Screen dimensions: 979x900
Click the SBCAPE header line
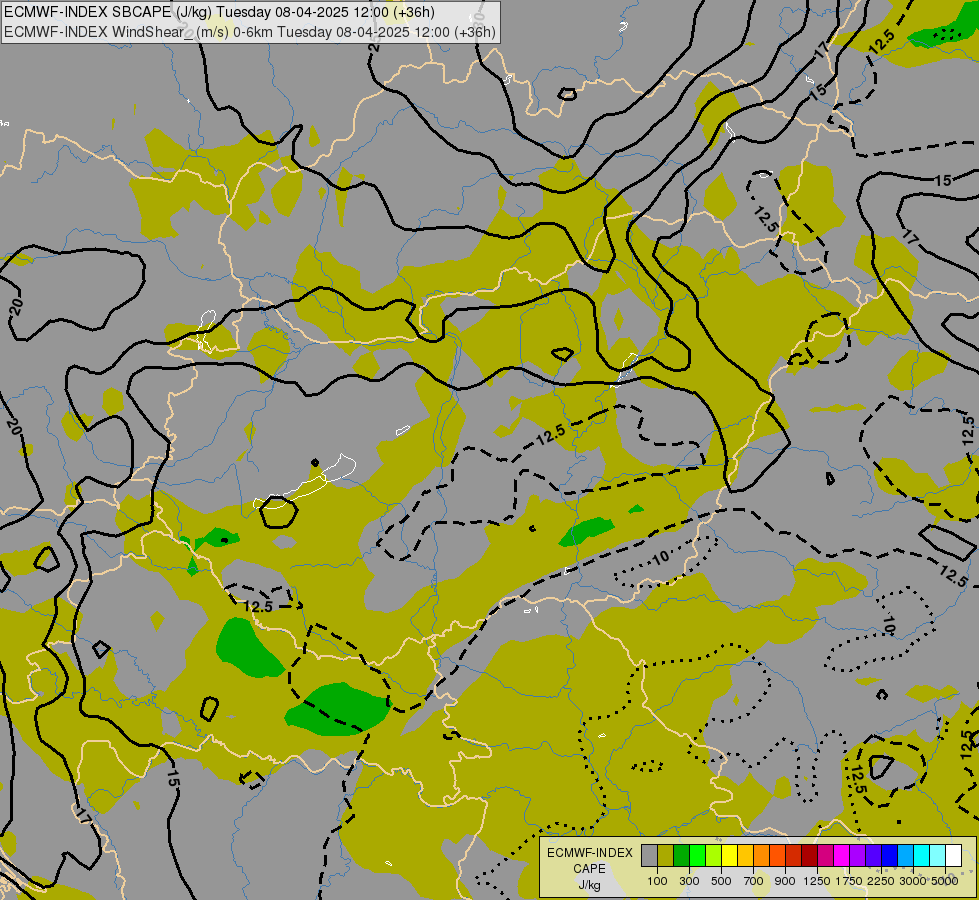[219, 12]
